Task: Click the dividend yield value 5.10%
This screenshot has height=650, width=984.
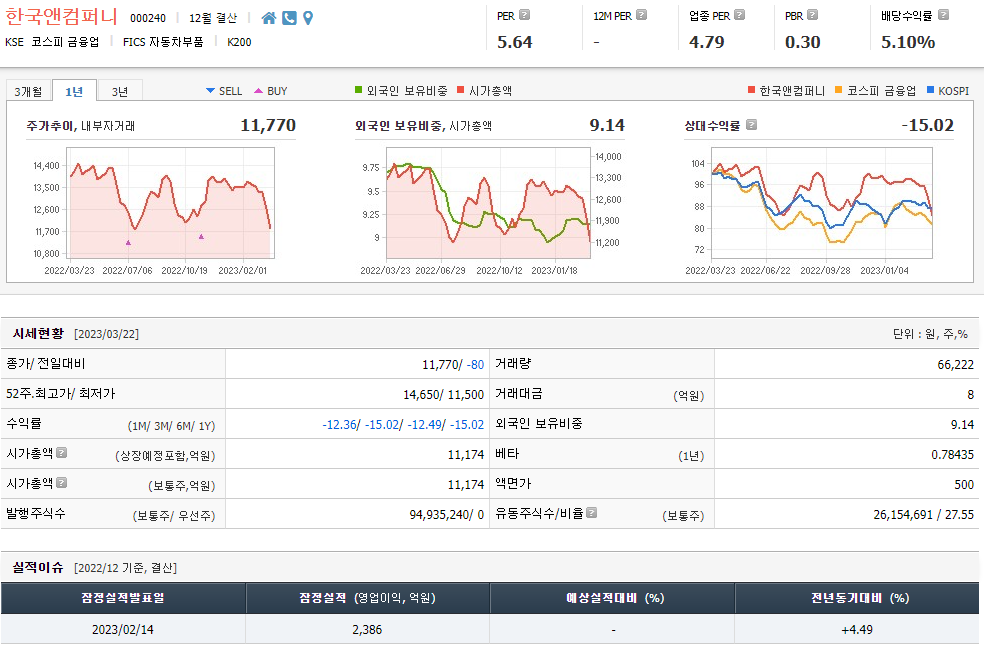Action: (908, 42)
